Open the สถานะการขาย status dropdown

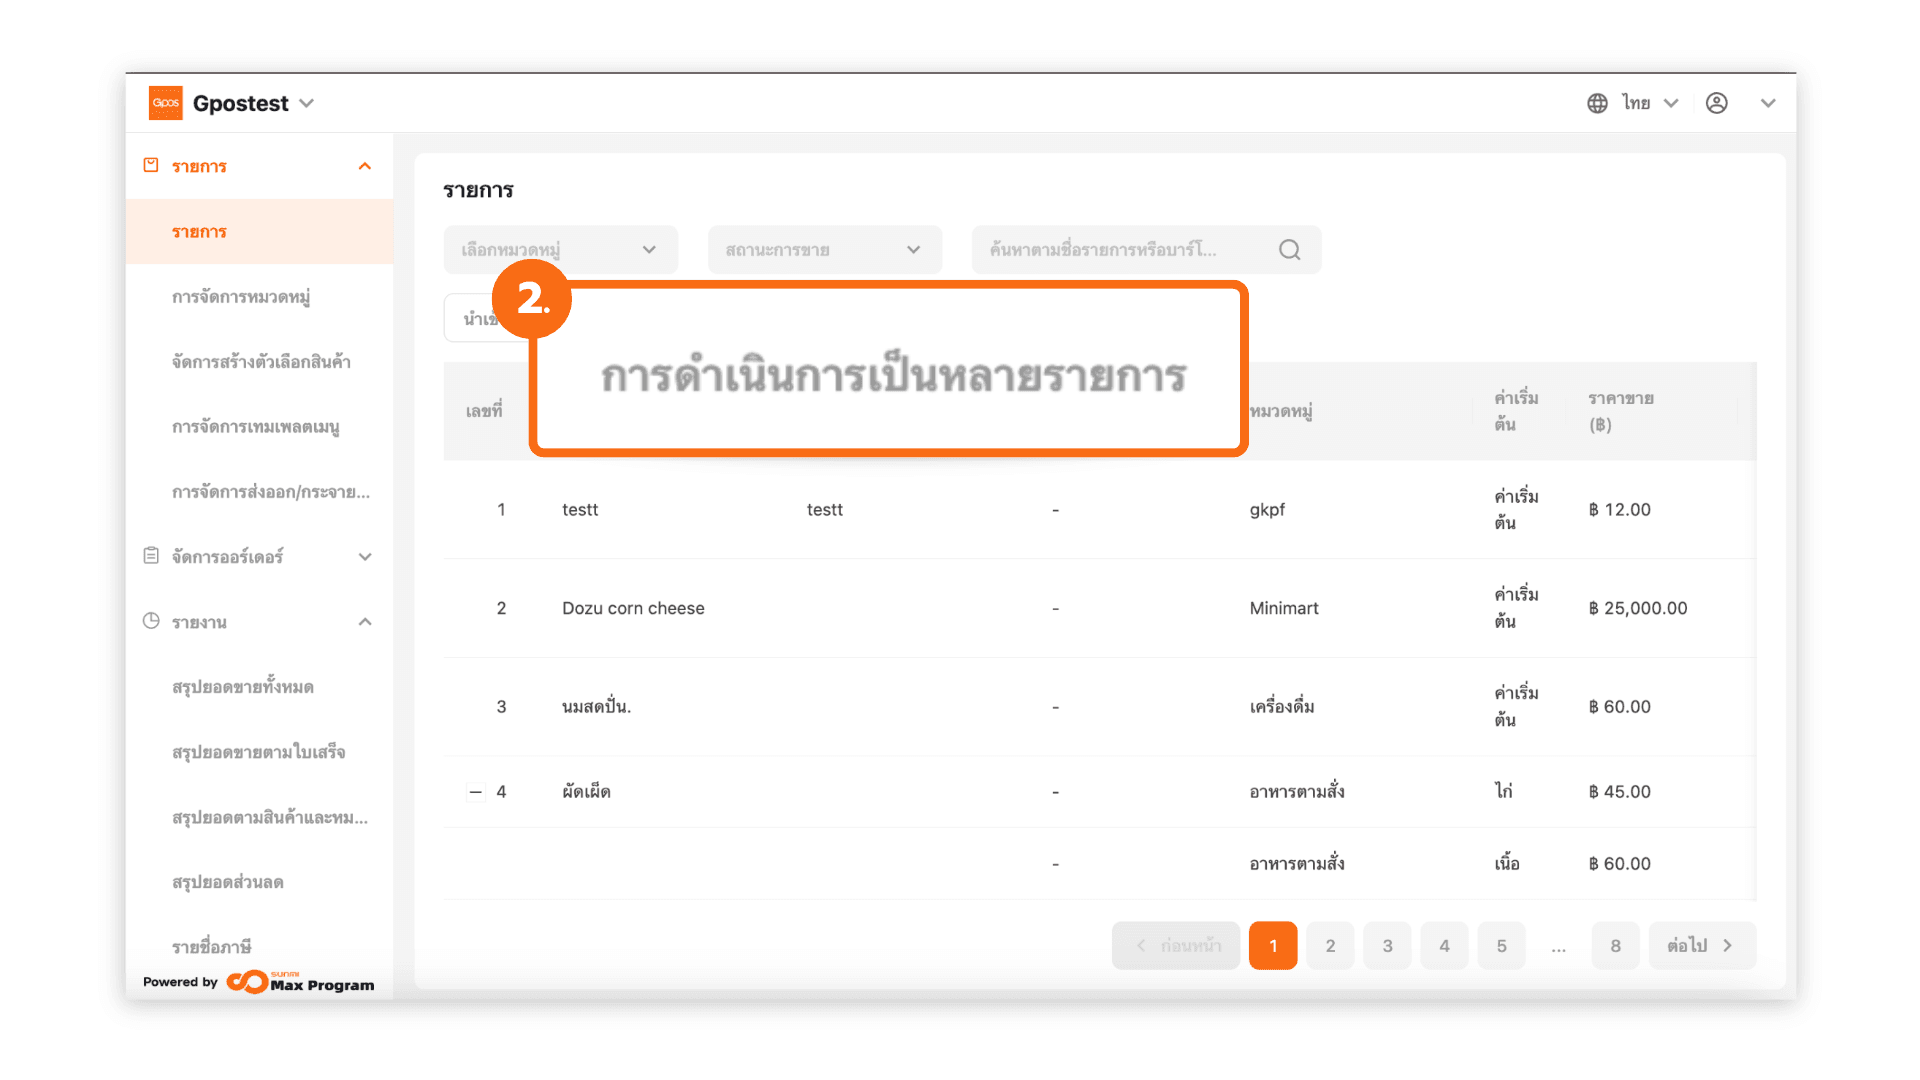pos(823,250)
